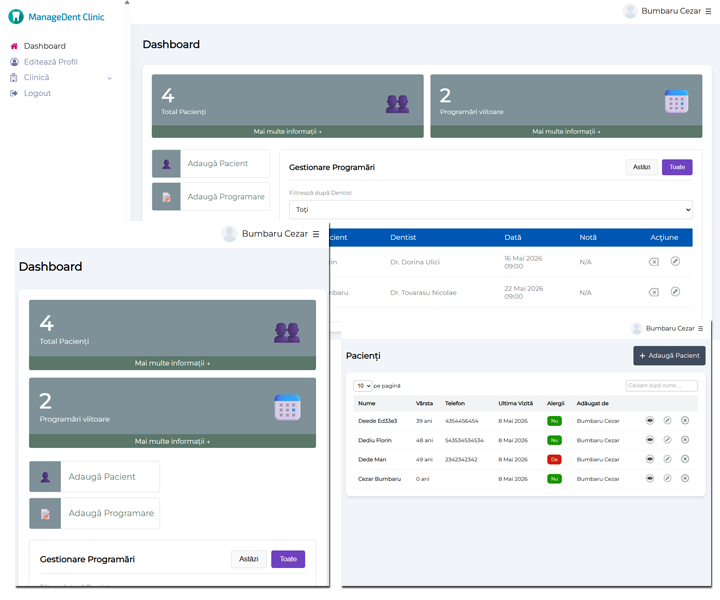
Task: Cancel appointment of Dr. Dorina Ulici
Action: pyautogui.click(x=653, y=262)
